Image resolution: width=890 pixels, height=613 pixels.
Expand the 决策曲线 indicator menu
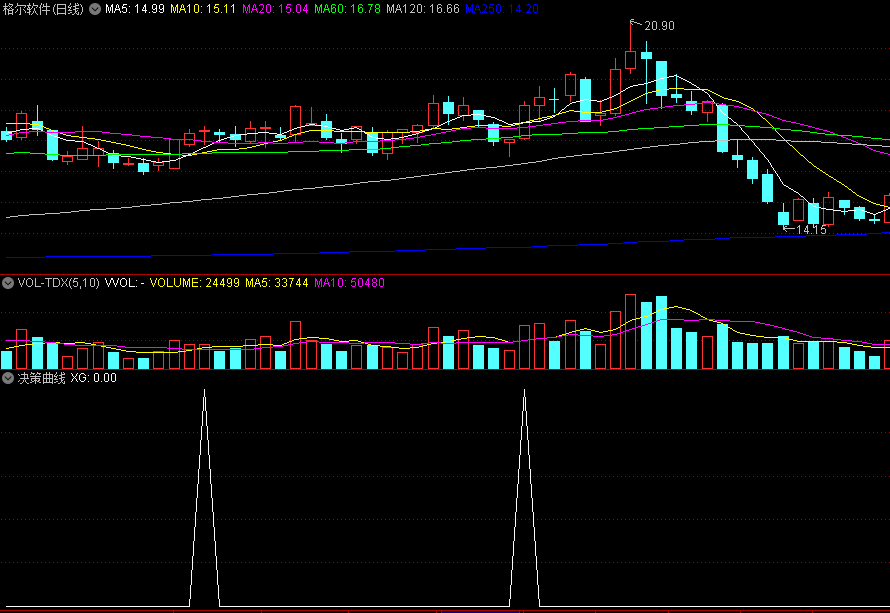[x=8, y=378]
